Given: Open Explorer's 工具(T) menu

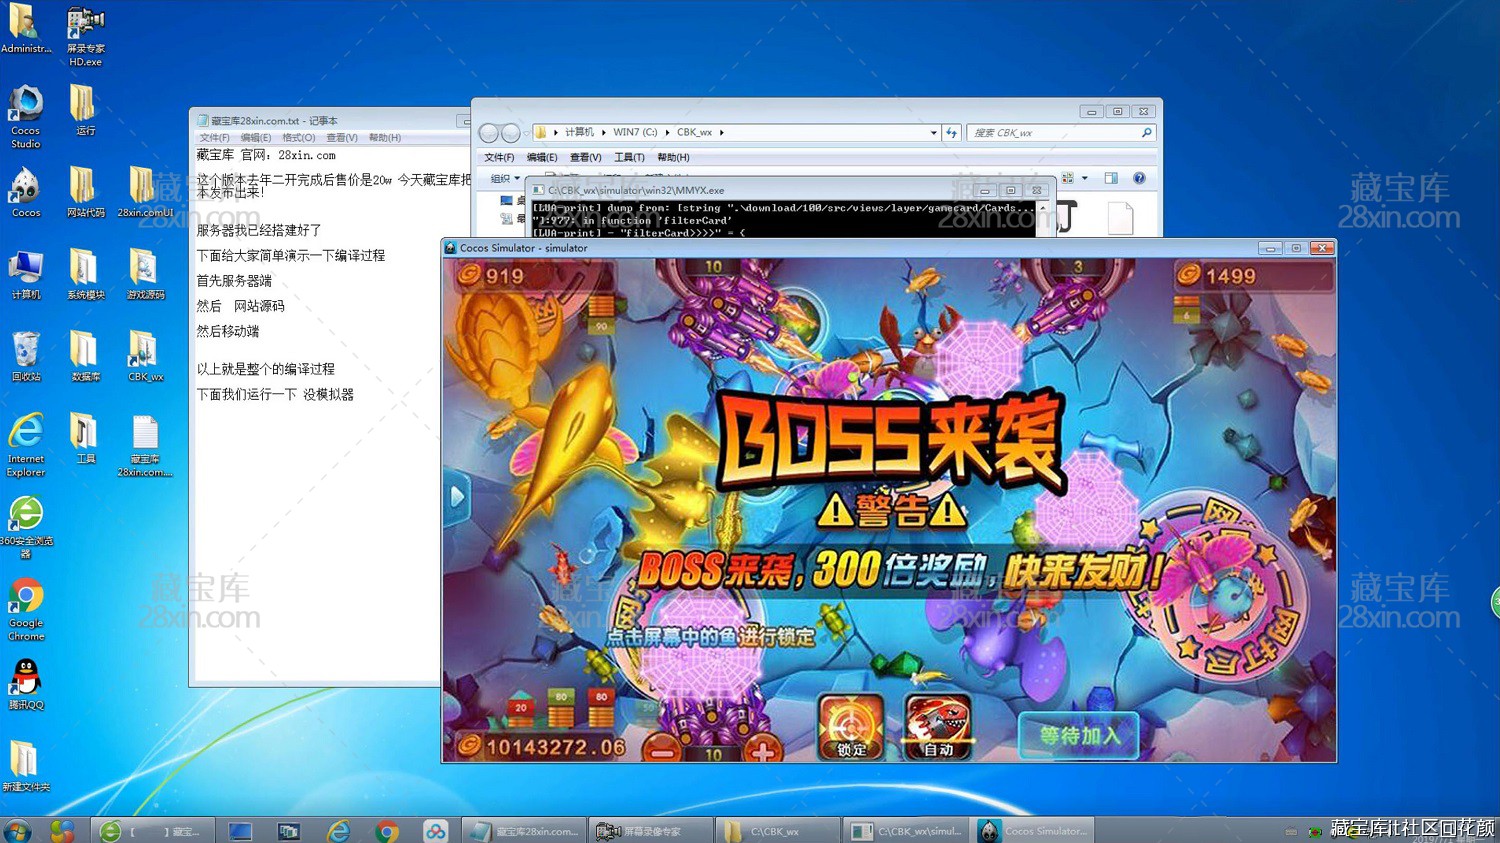Looking at the screenshot, I should click(x=629, y=158).
